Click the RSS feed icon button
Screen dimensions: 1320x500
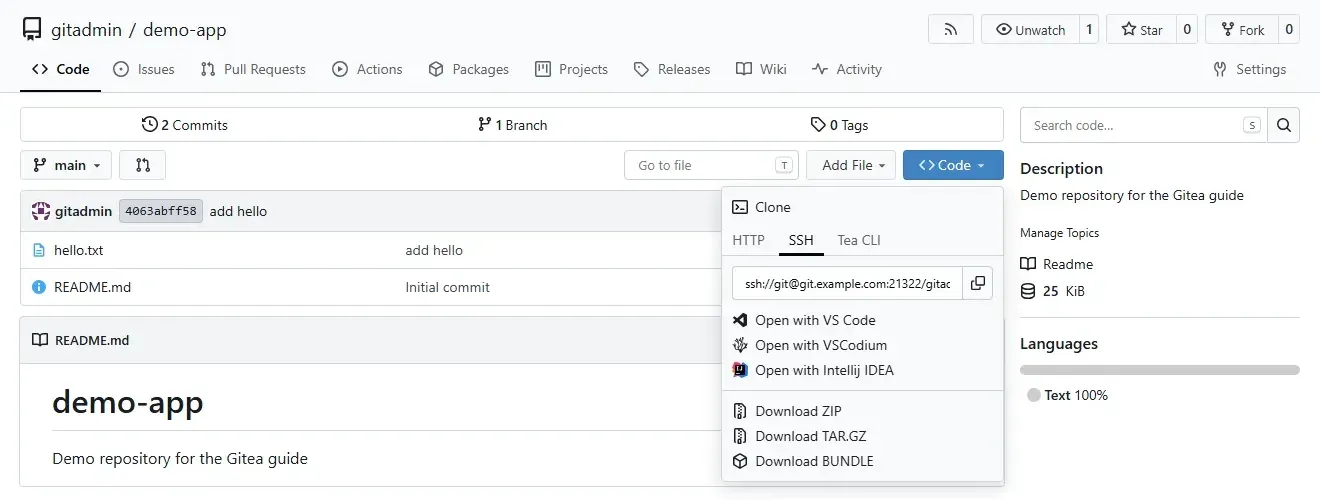(951, 29)
